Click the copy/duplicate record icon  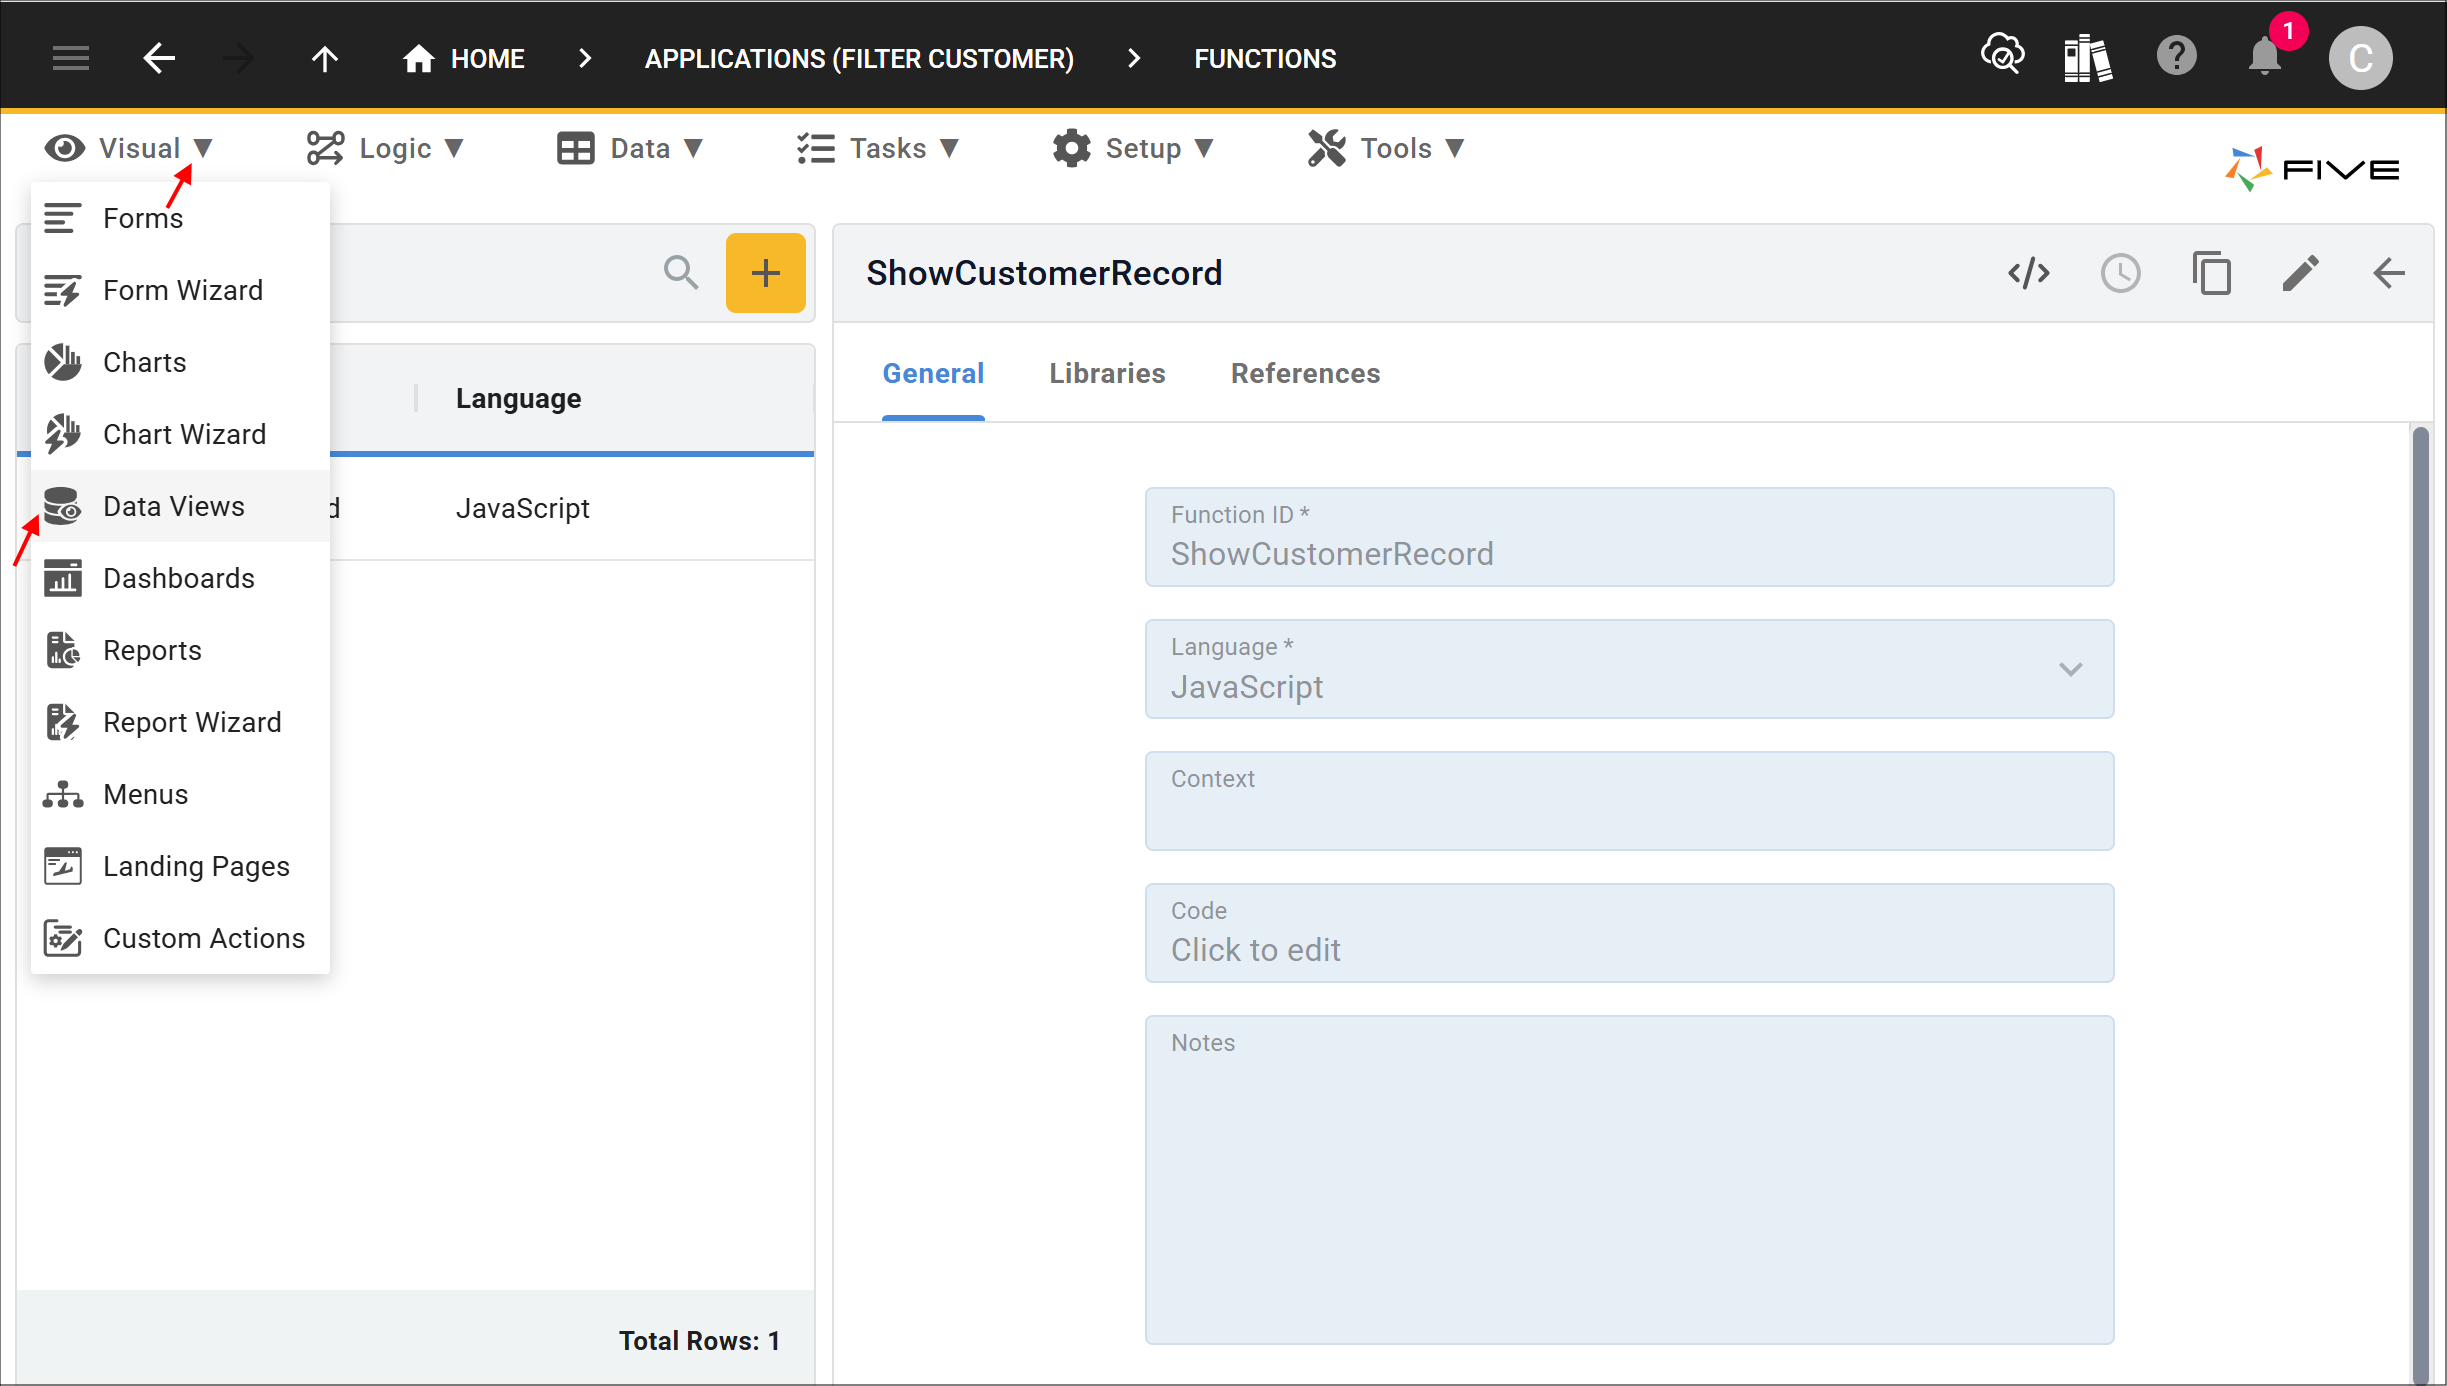[2210, 272]
